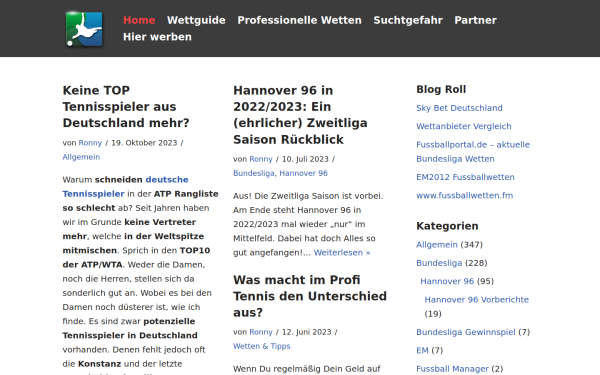Open article Keine TOP Tennisspieler aus Deutschland mehr?
Viewport: 600px width, 375px height.
click(126, 107)
